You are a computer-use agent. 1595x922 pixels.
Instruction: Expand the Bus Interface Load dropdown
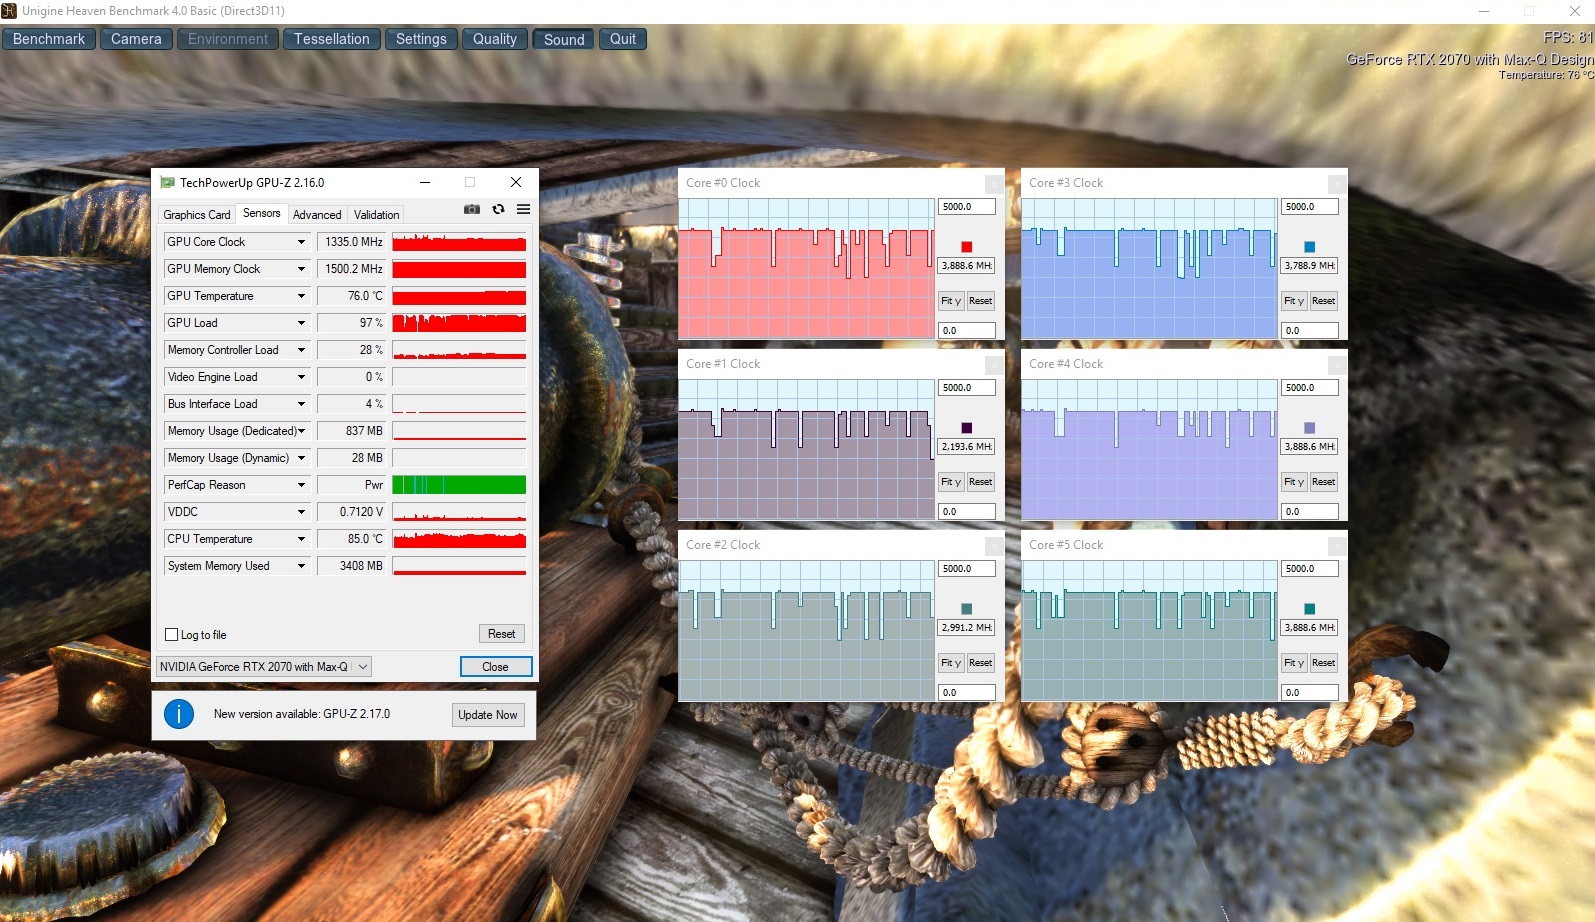301,404
